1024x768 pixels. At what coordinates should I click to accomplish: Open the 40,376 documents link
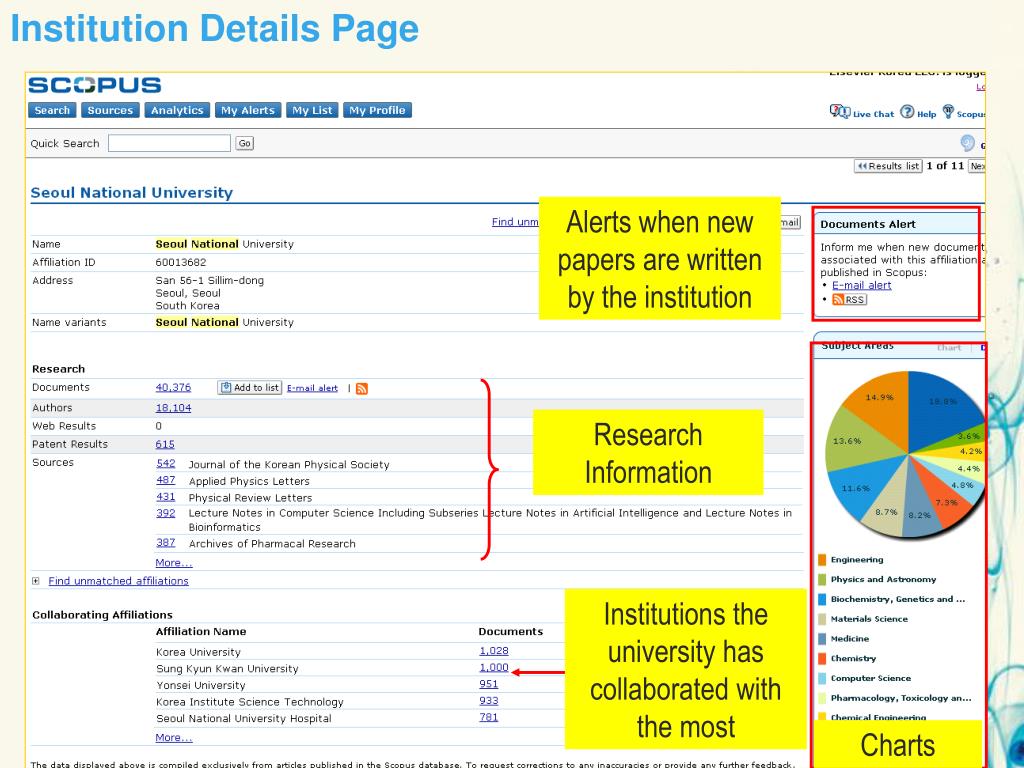tap(173, 387)
